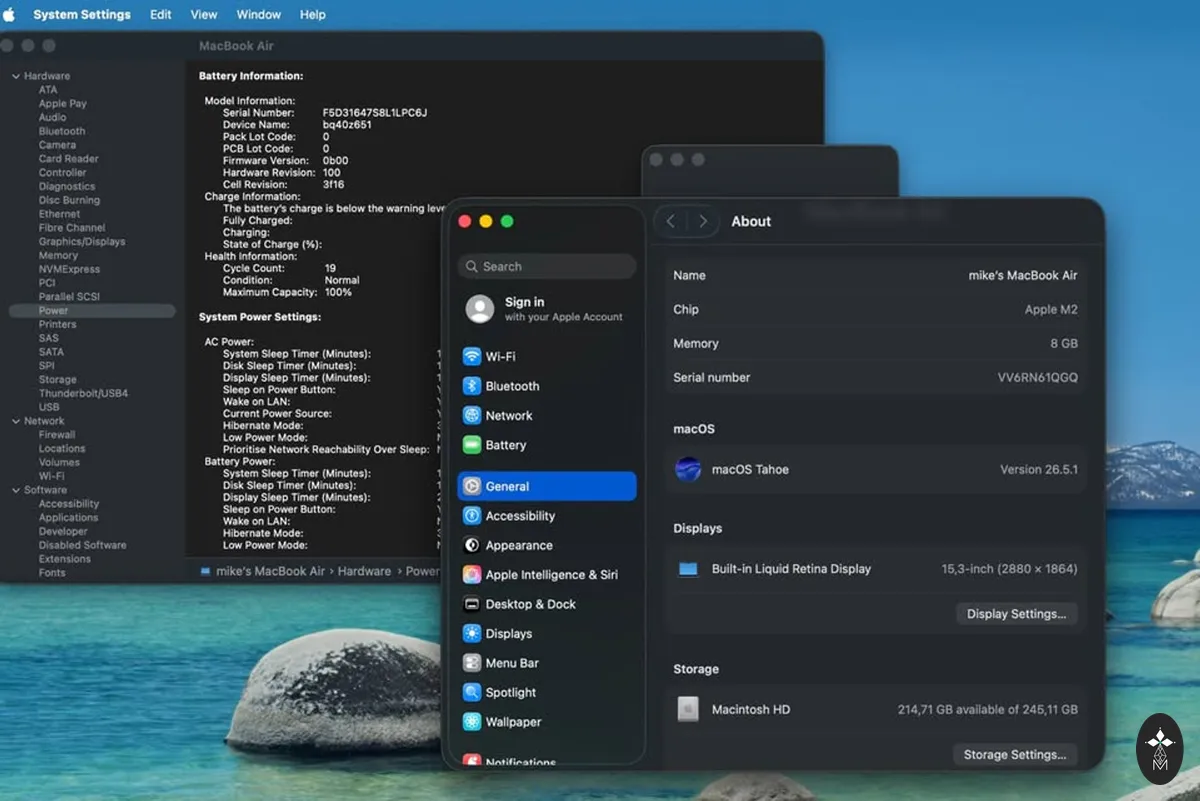
Task: Click the Card Reader entry in hardware list
Action: point(68,159)
